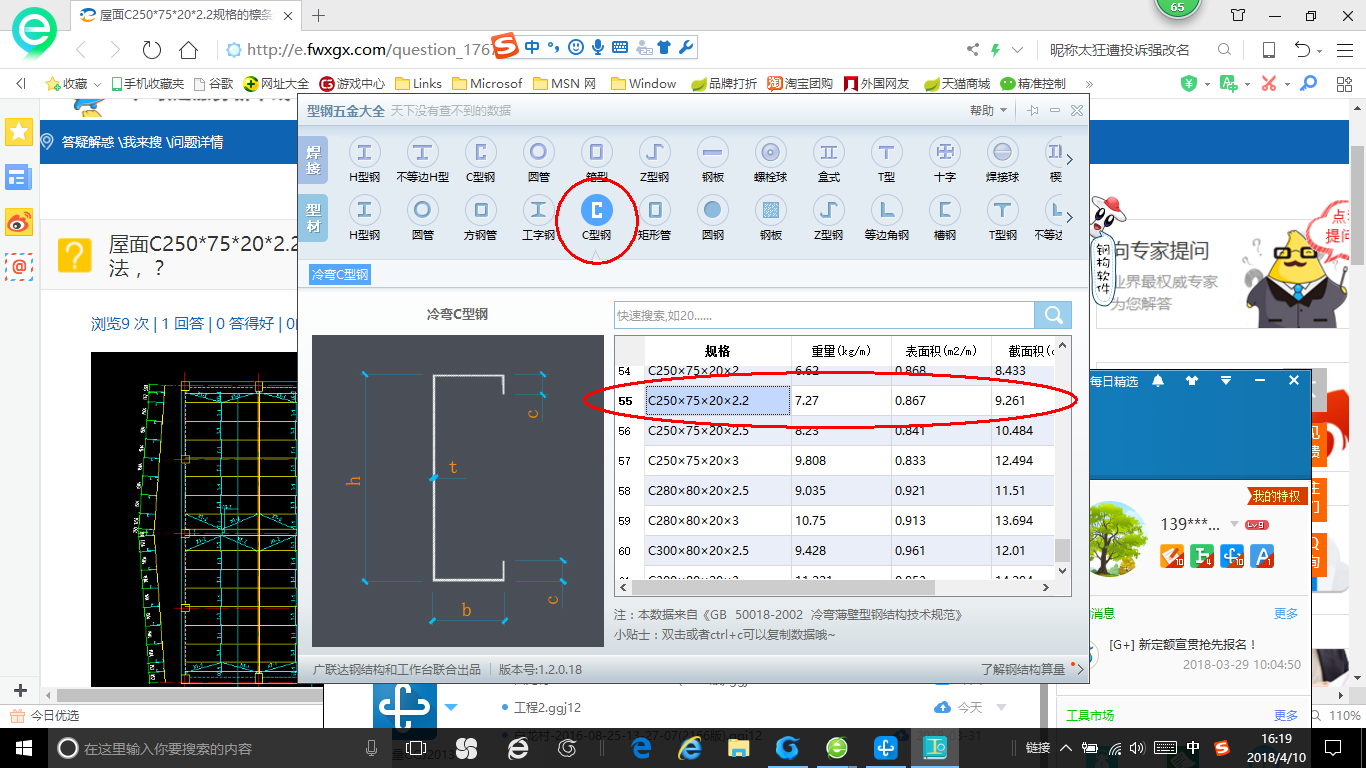Open the 天猫商城 bookmark

[x=957, y=84]
